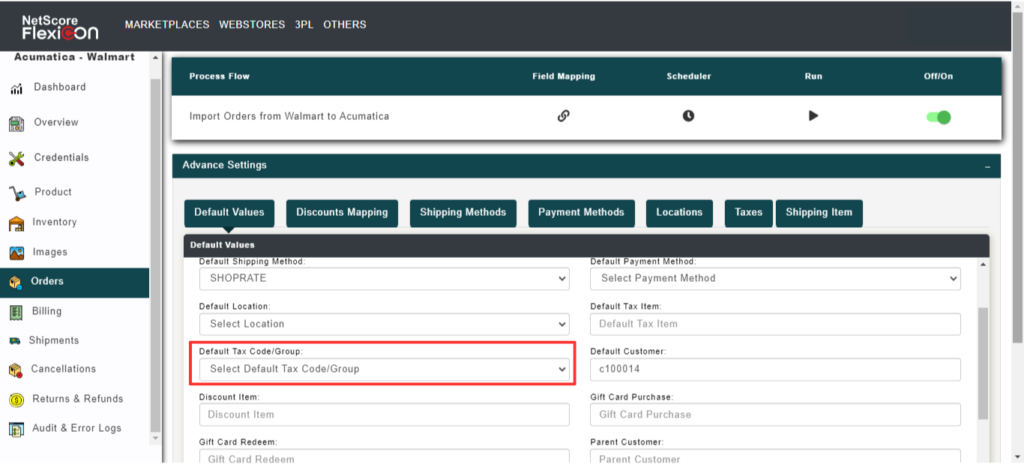Image resolution: width=1024 pixels, height=464 pixels.
Task: Click the Field Mapping link icon
Action: click(x=563, y=116)
